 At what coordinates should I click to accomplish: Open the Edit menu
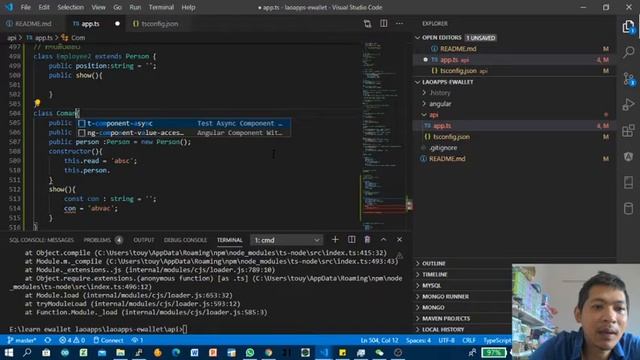[44, 7]
